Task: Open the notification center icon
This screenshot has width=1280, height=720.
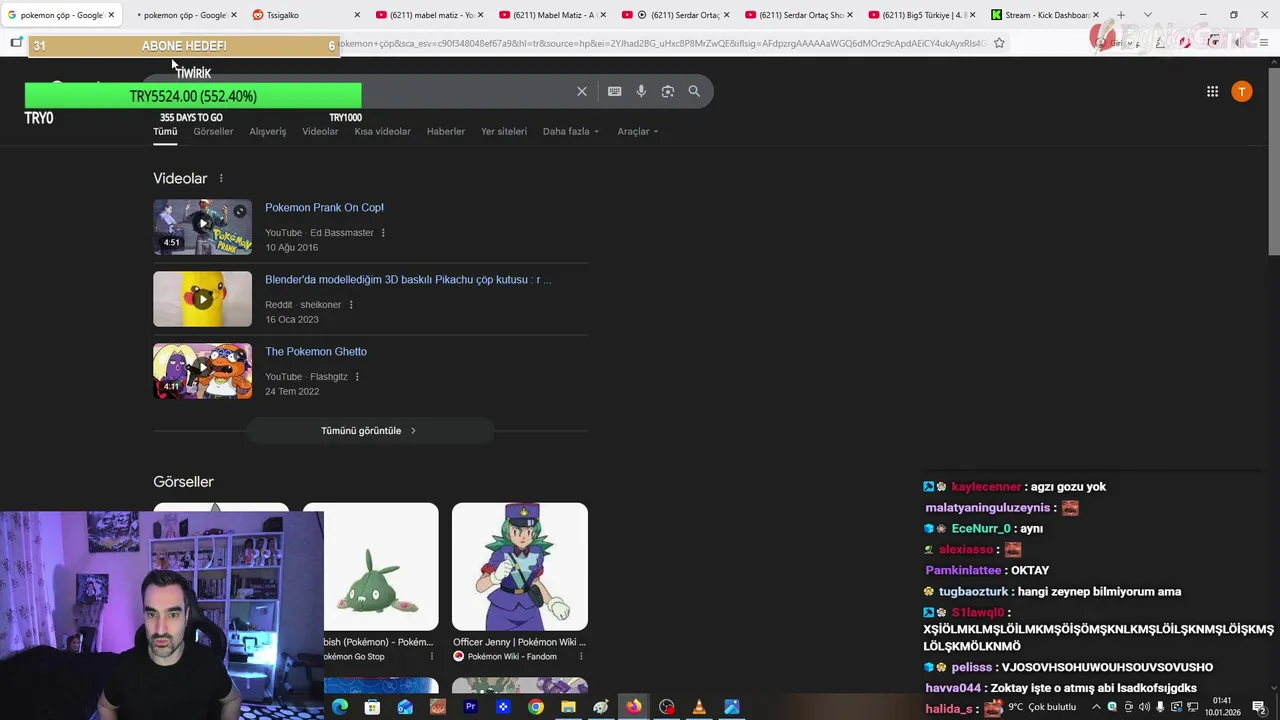Action: 1259,707
